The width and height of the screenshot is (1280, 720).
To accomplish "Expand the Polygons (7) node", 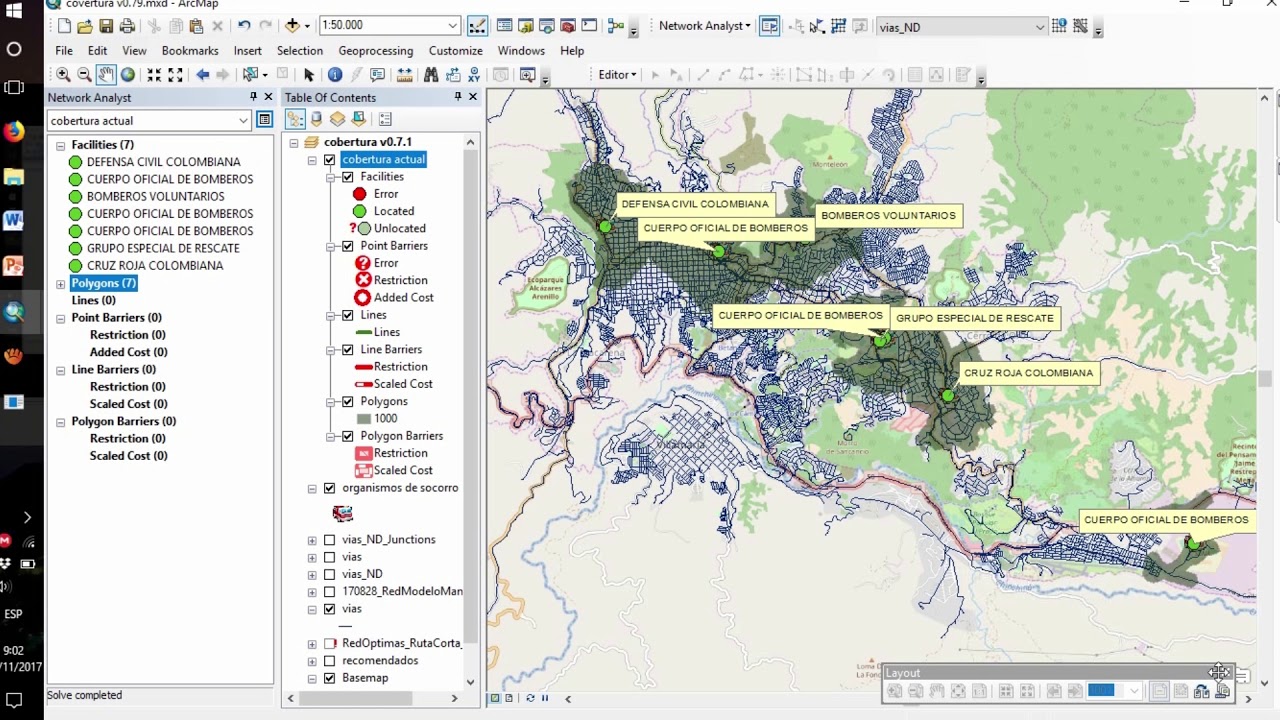I will 60,284.
